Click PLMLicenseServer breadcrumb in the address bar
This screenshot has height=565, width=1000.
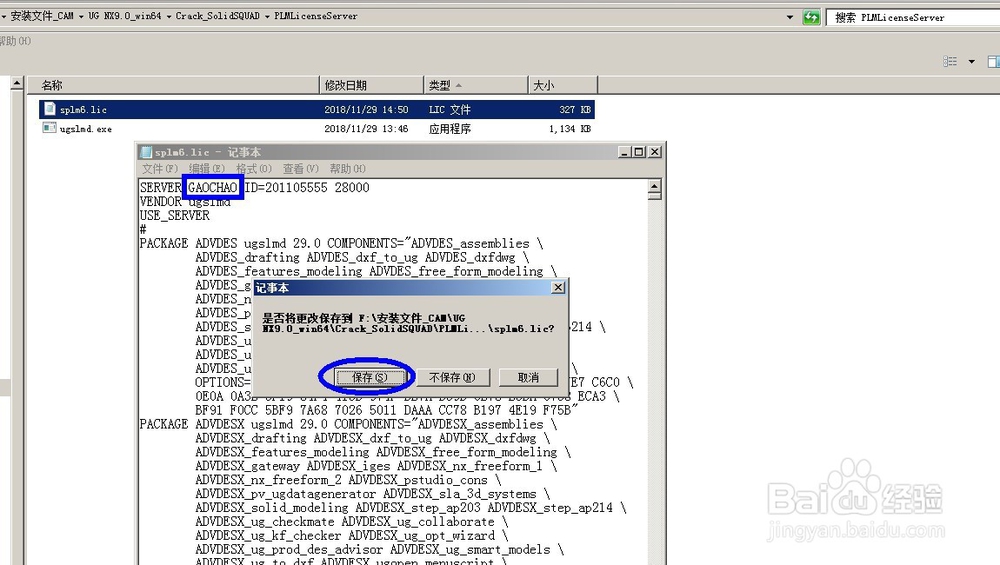[x=316, y=16]
